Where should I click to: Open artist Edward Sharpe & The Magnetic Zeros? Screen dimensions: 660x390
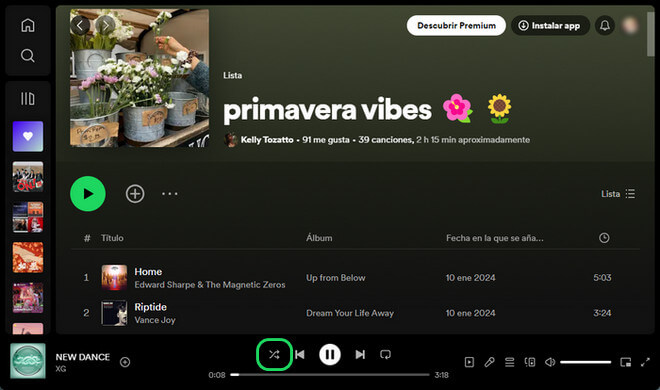pyautogui.click(x=210, y=285)
